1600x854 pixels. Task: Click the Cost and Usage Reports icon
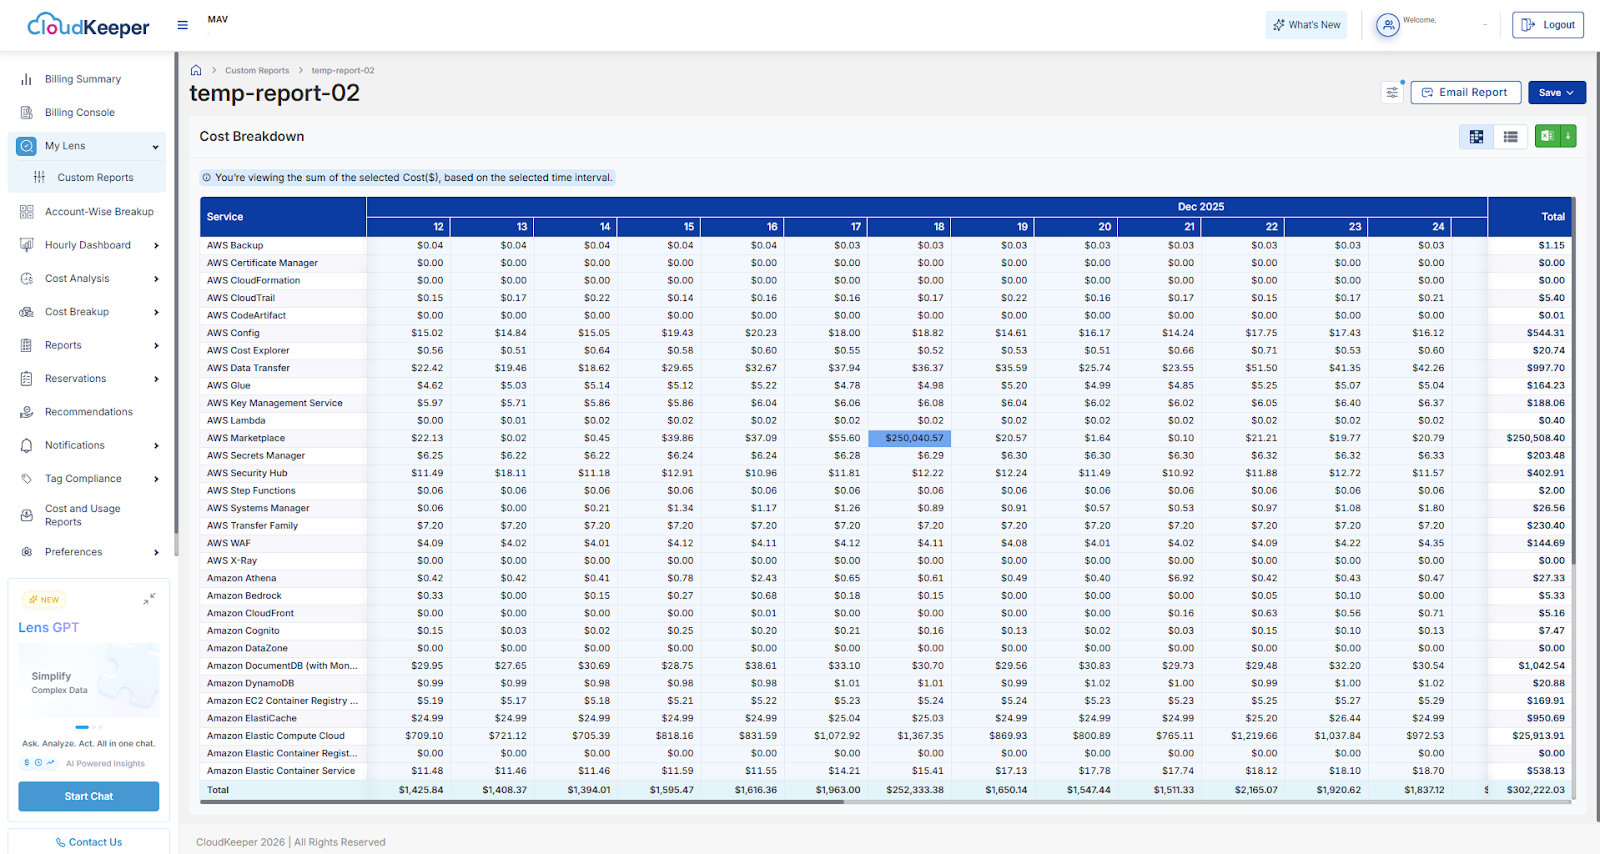tap(26, 515)
